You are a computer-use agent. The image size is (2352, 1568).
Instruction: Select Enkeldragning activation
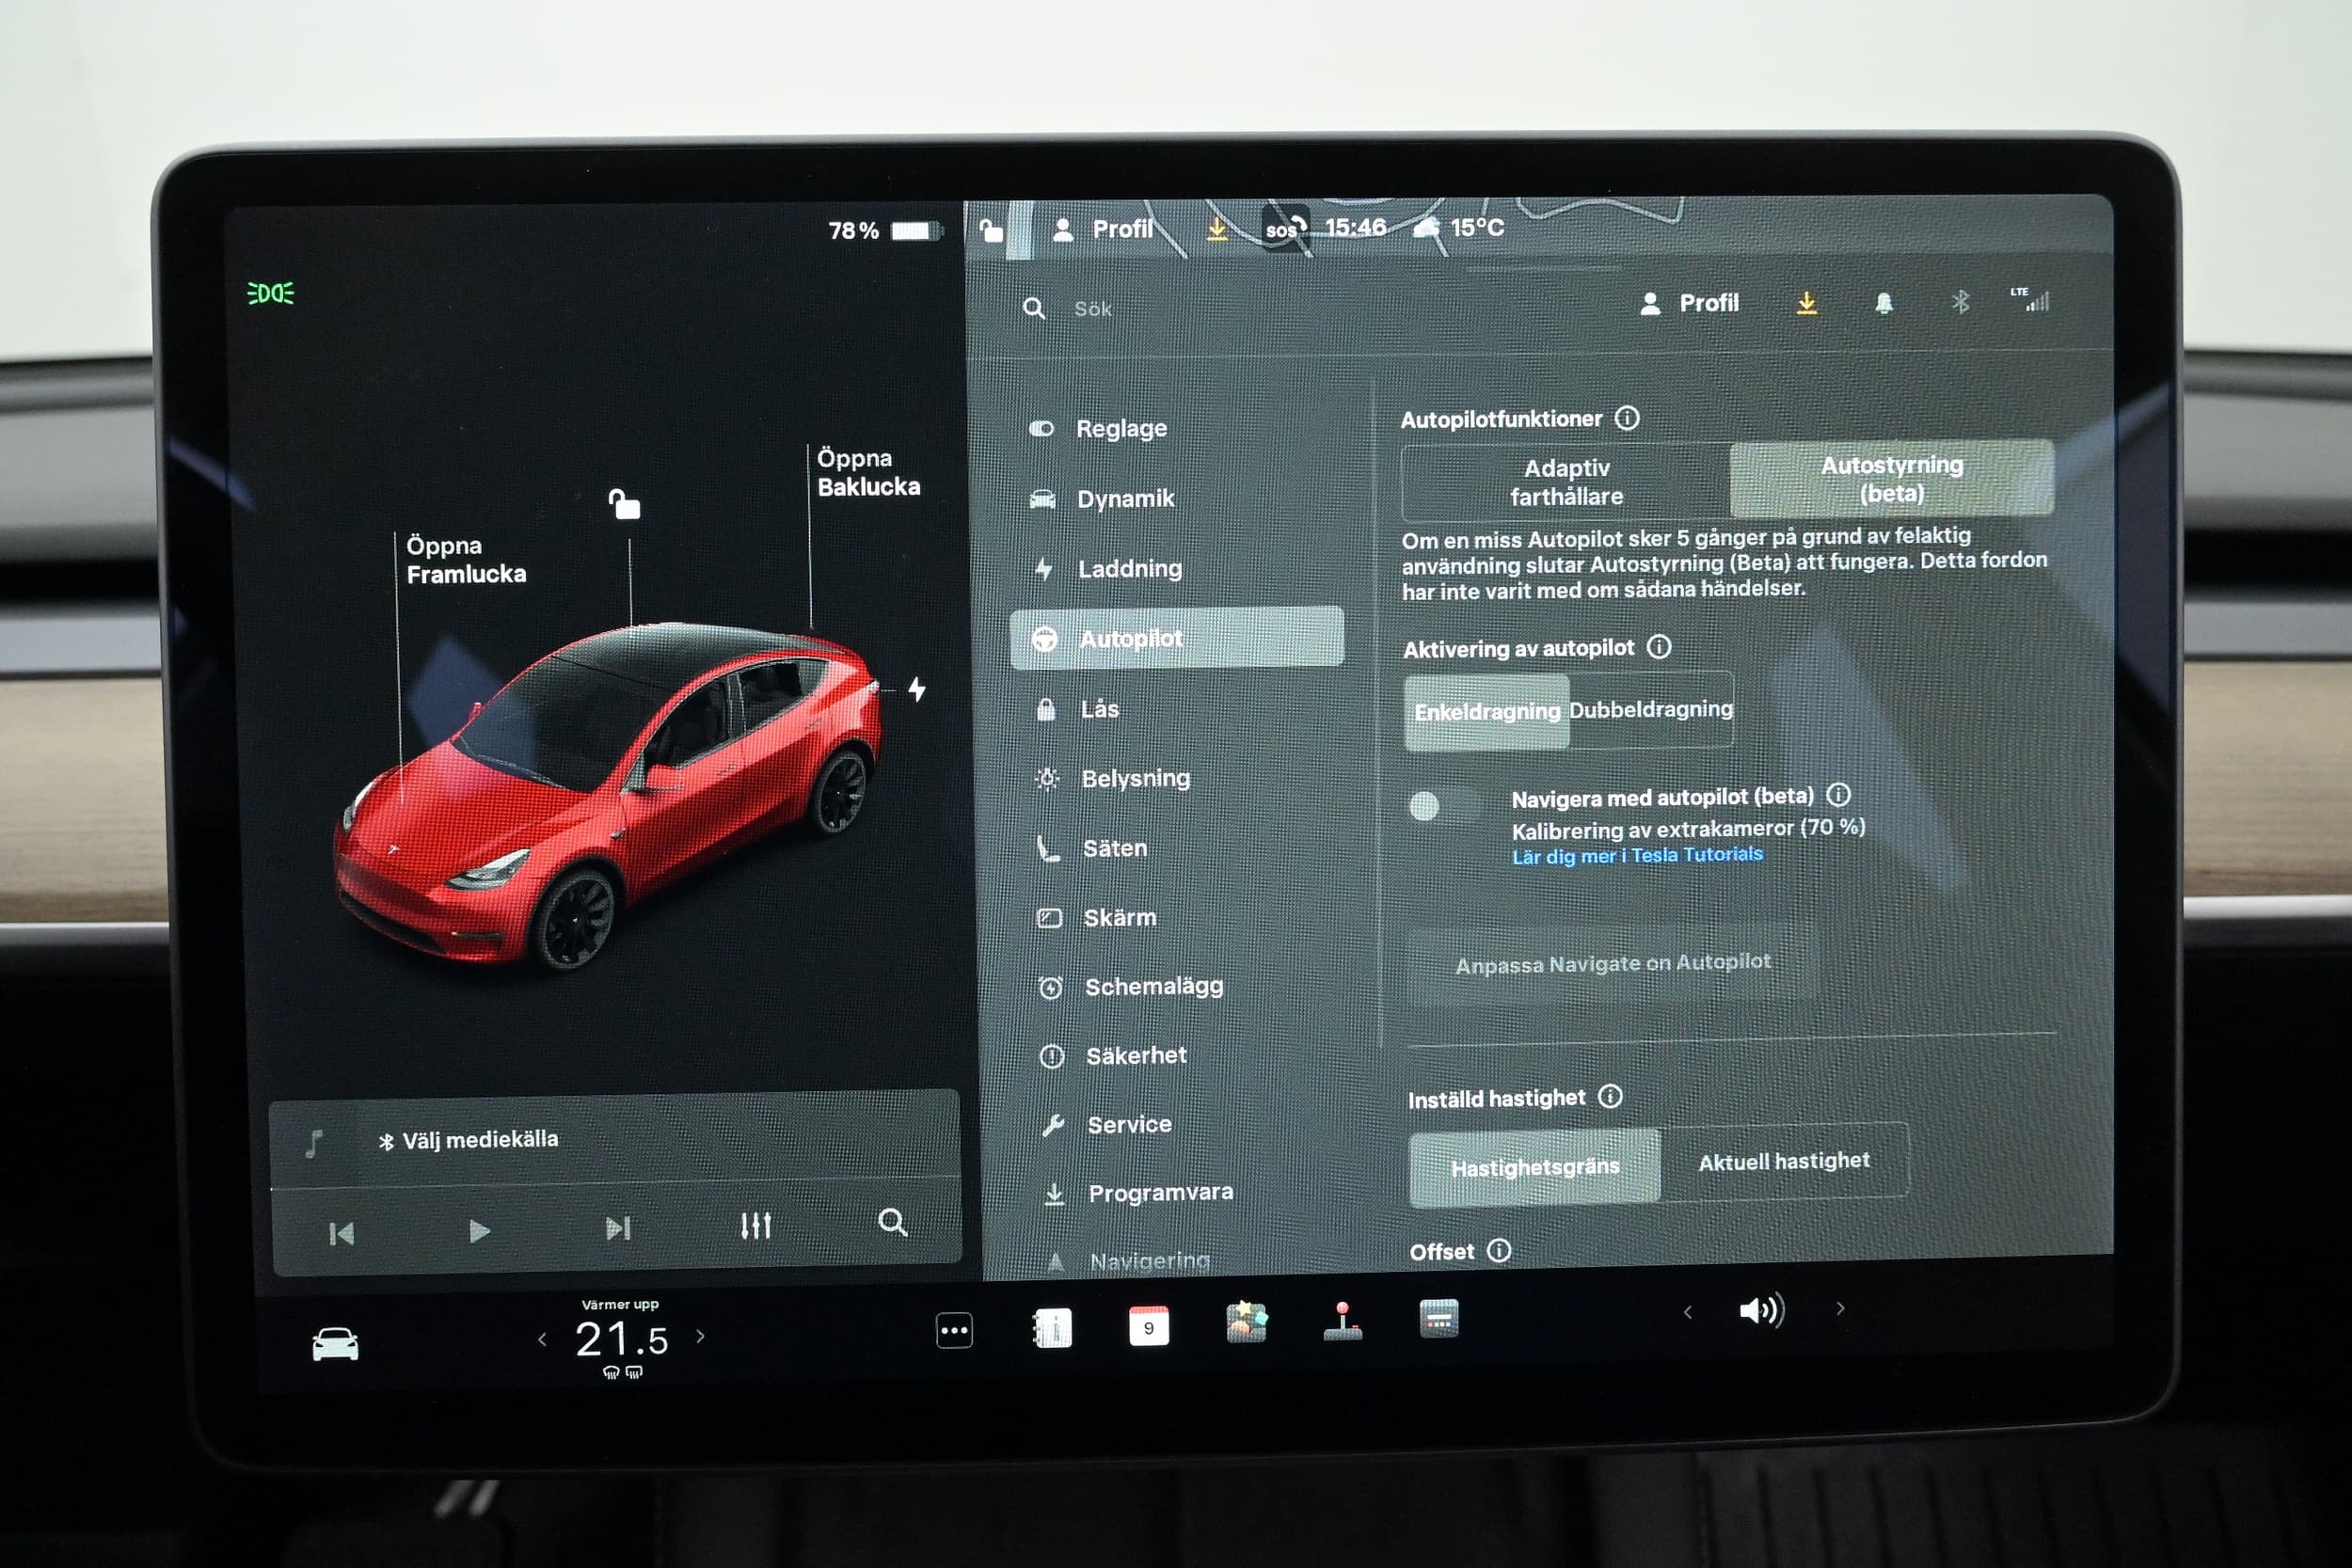1487,712
